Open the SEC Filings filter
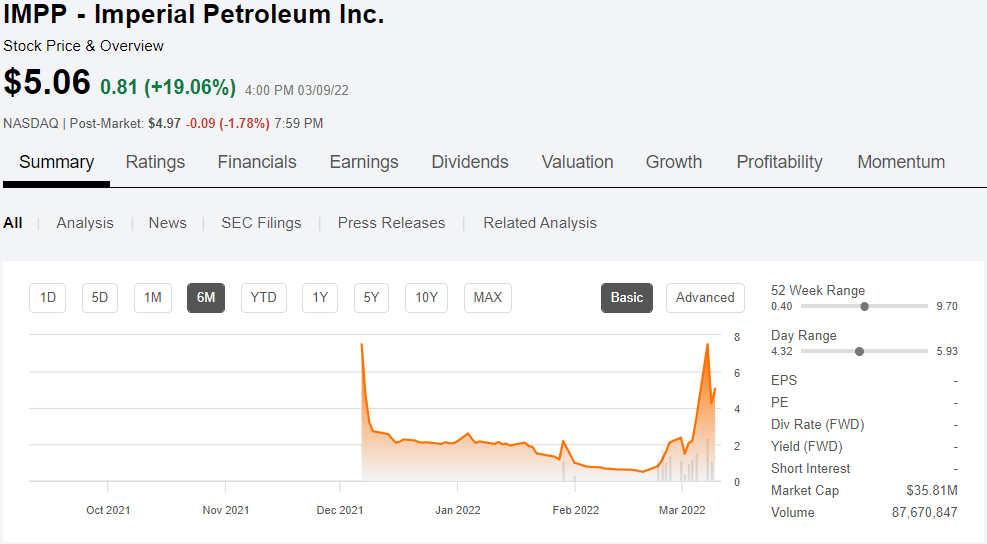The image size is (987, 544). click(x=261, y=223)
